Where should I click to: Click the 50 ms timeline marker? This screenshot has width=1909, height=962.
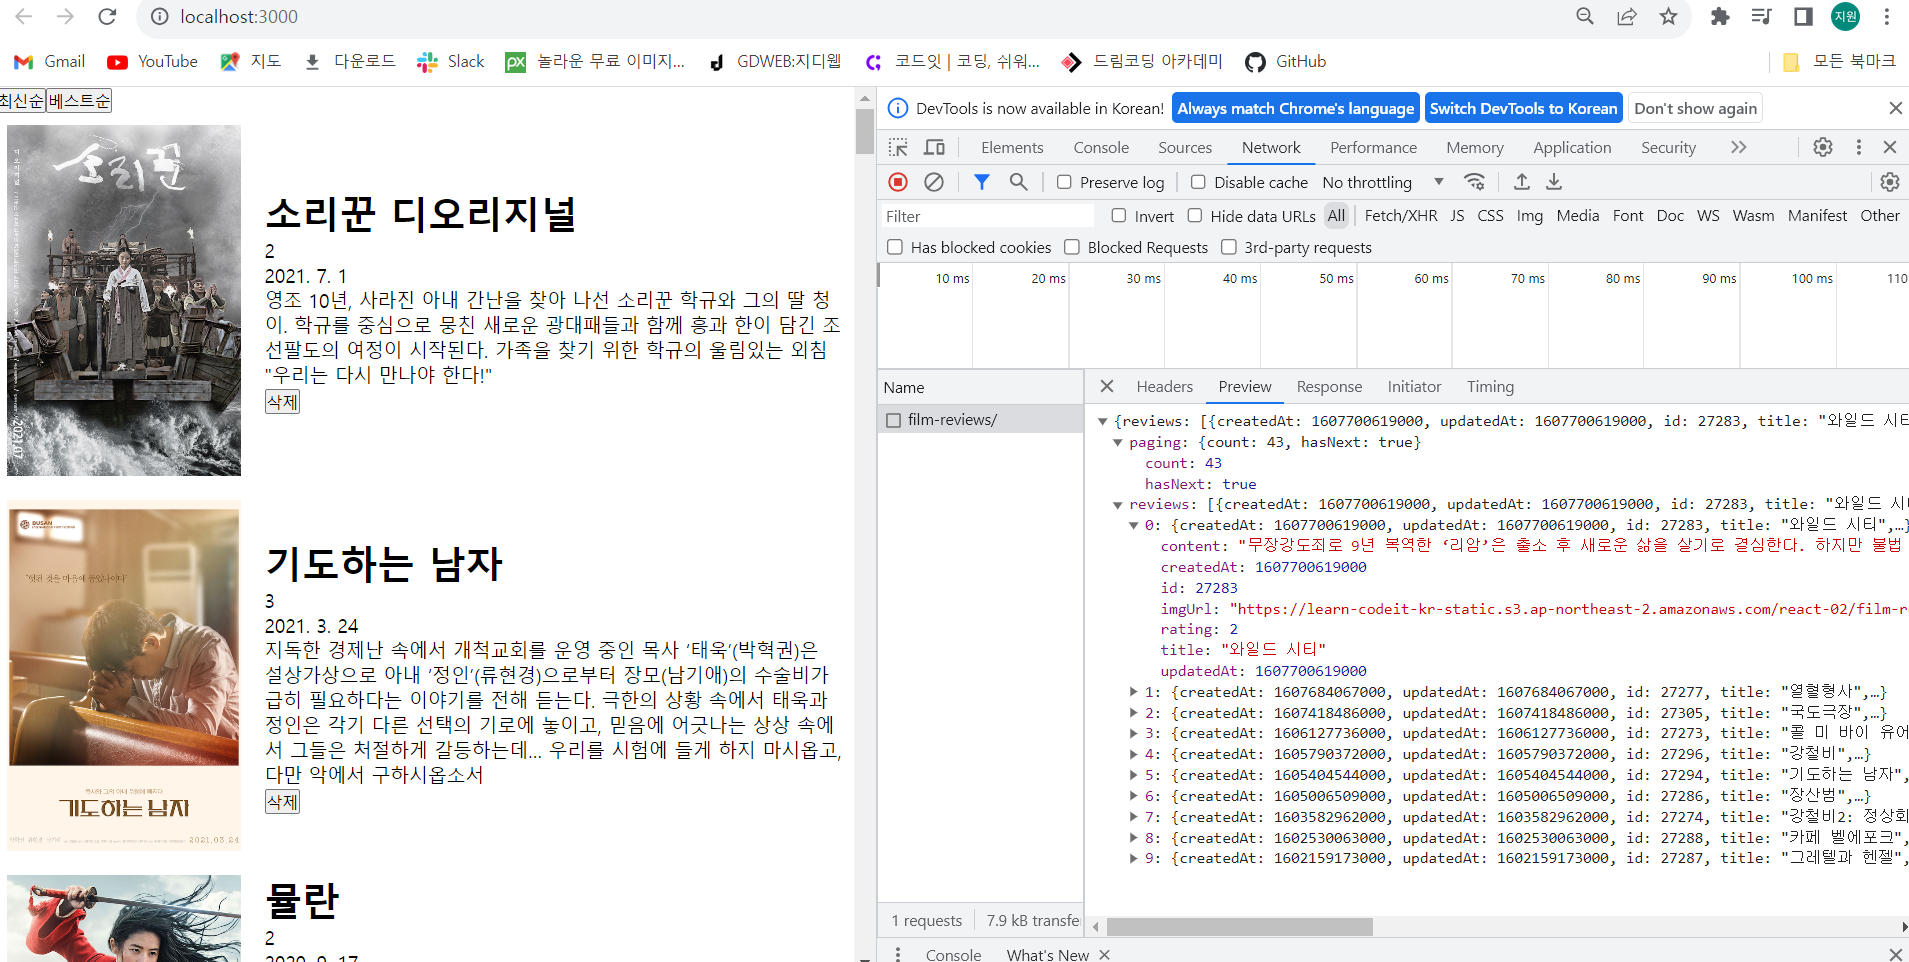[1336, 279]
